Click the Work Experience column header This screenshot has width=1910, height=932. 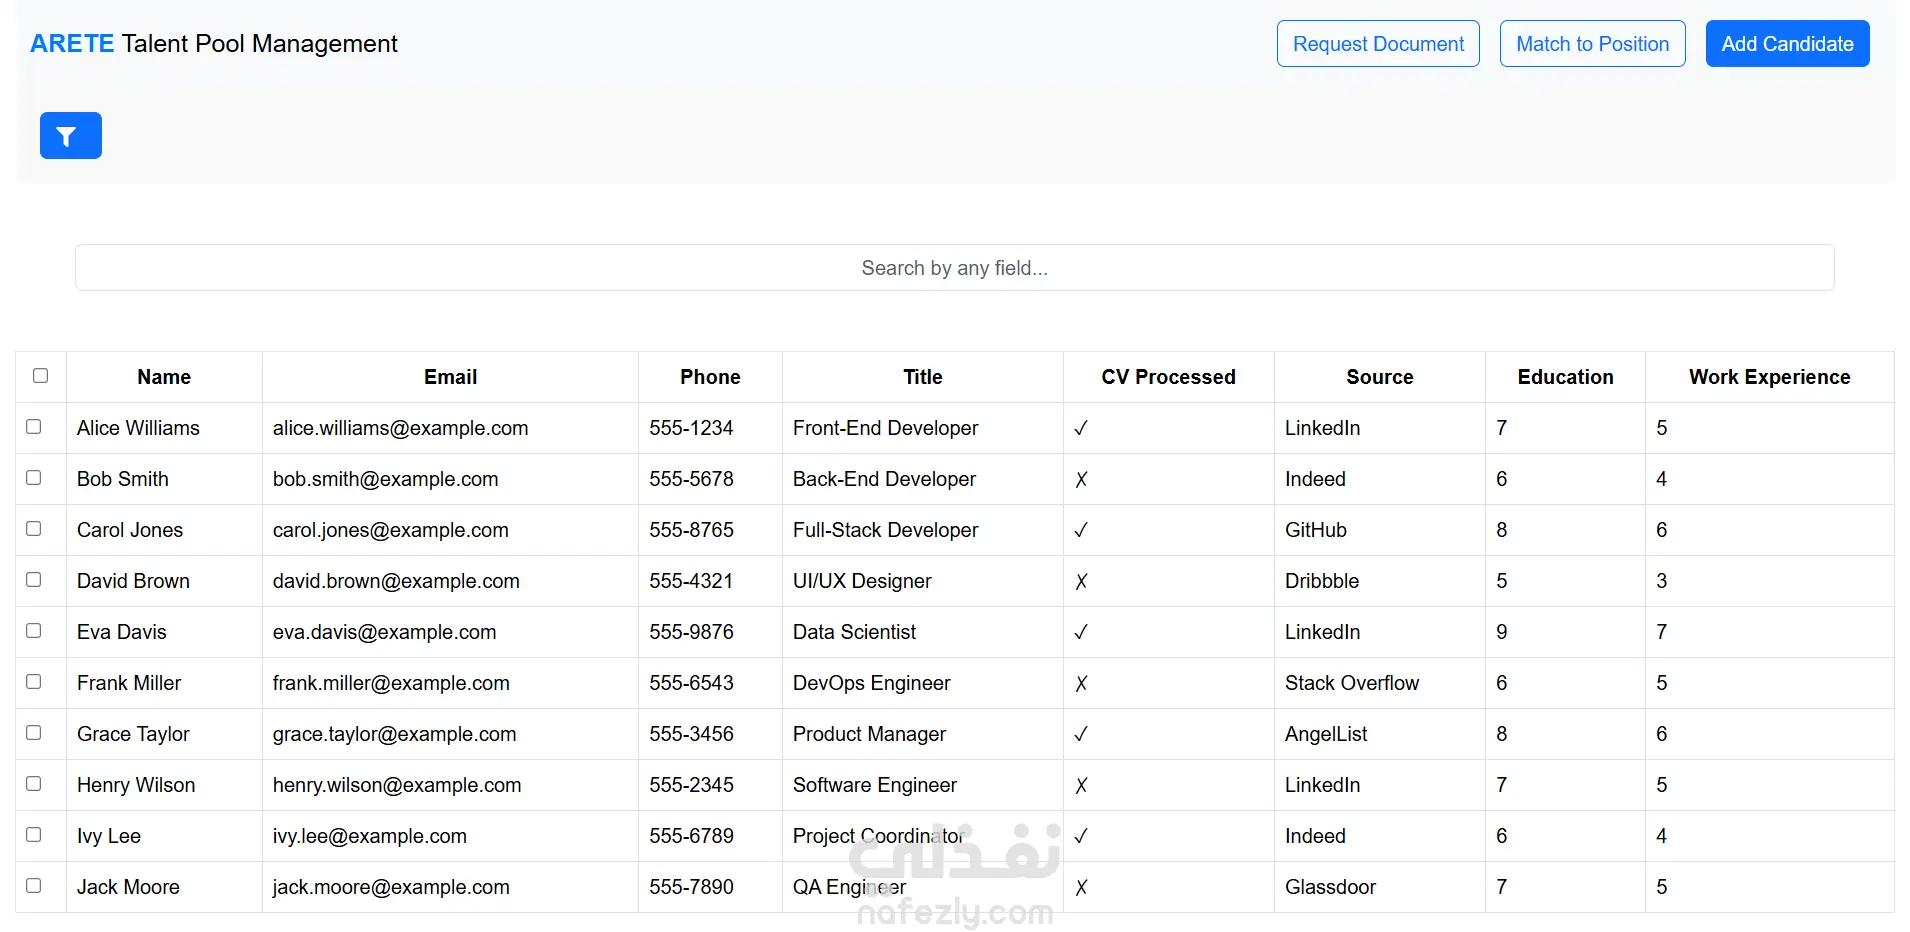coord(1769,377)
